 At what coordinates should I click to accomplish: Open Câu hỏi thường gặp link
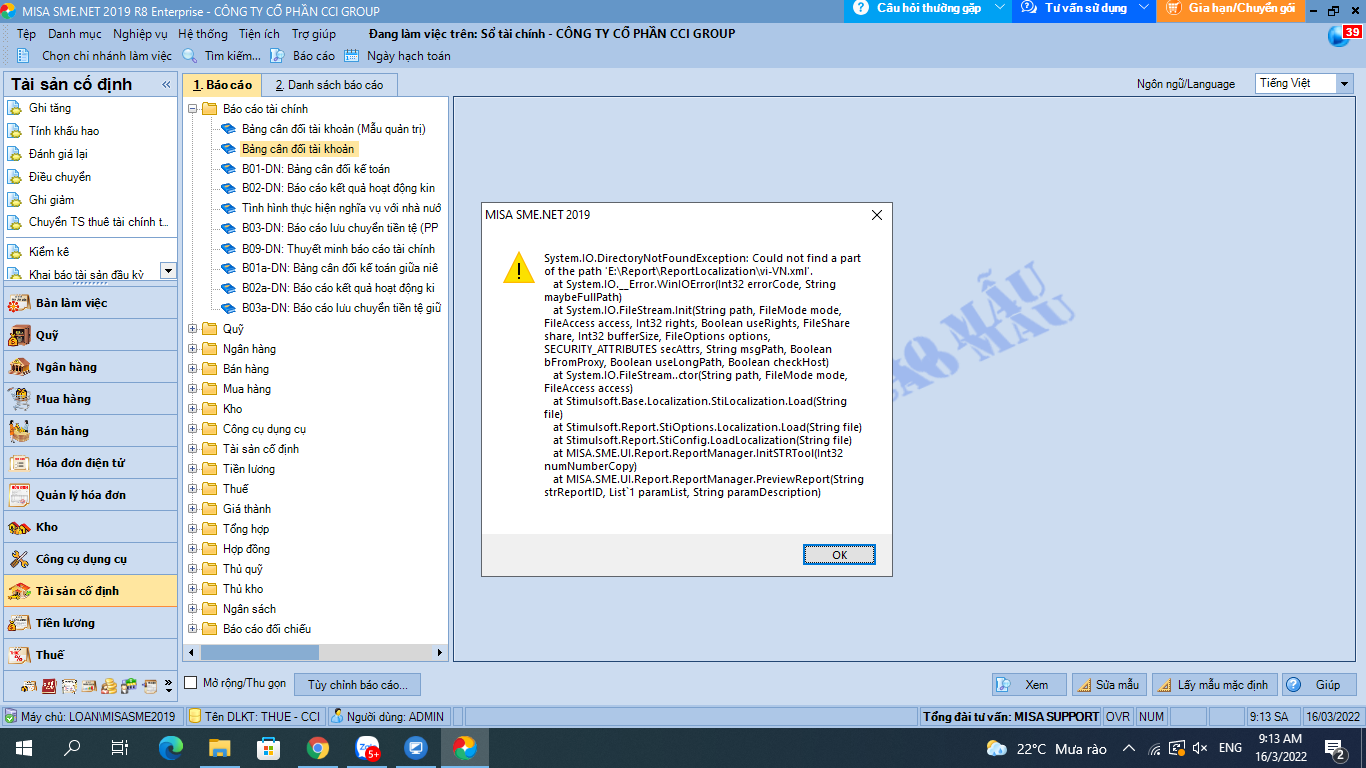tap(927, 8)
